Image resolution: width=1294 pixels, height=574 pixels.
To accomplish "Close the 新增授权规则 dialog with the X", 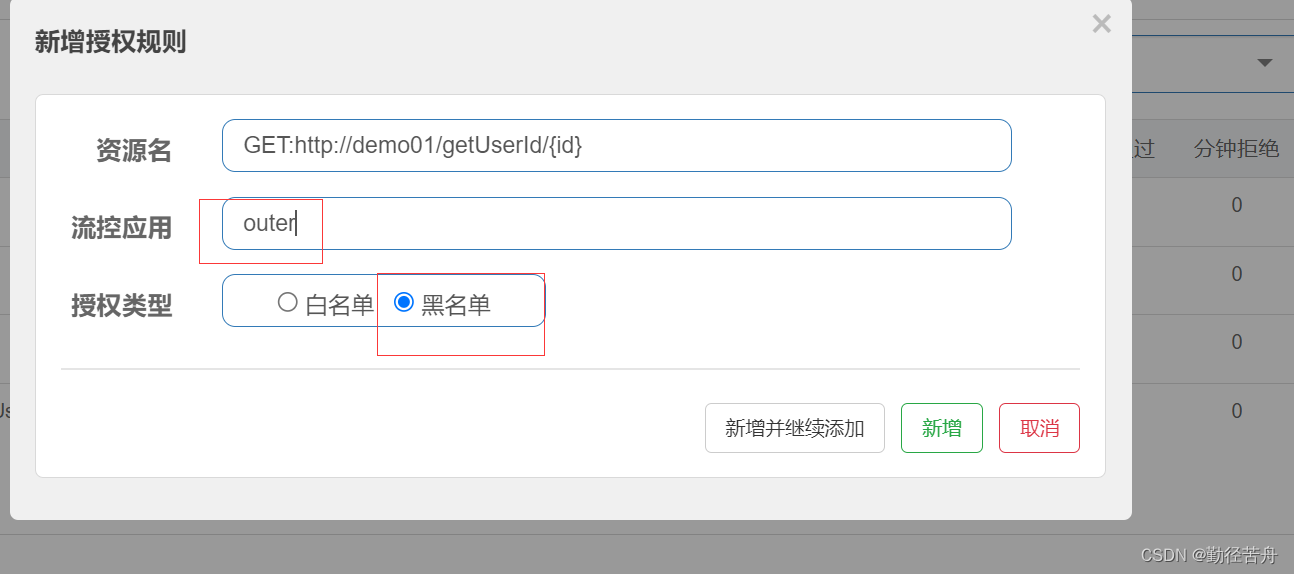I will point(1101,24).
